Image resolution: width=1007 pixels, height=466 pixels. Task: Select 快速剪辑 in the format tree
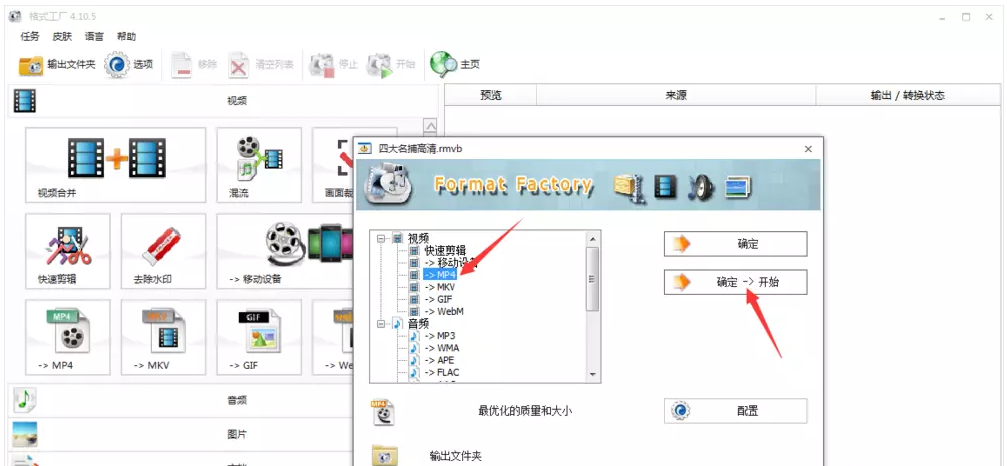[x=445, y=250]
